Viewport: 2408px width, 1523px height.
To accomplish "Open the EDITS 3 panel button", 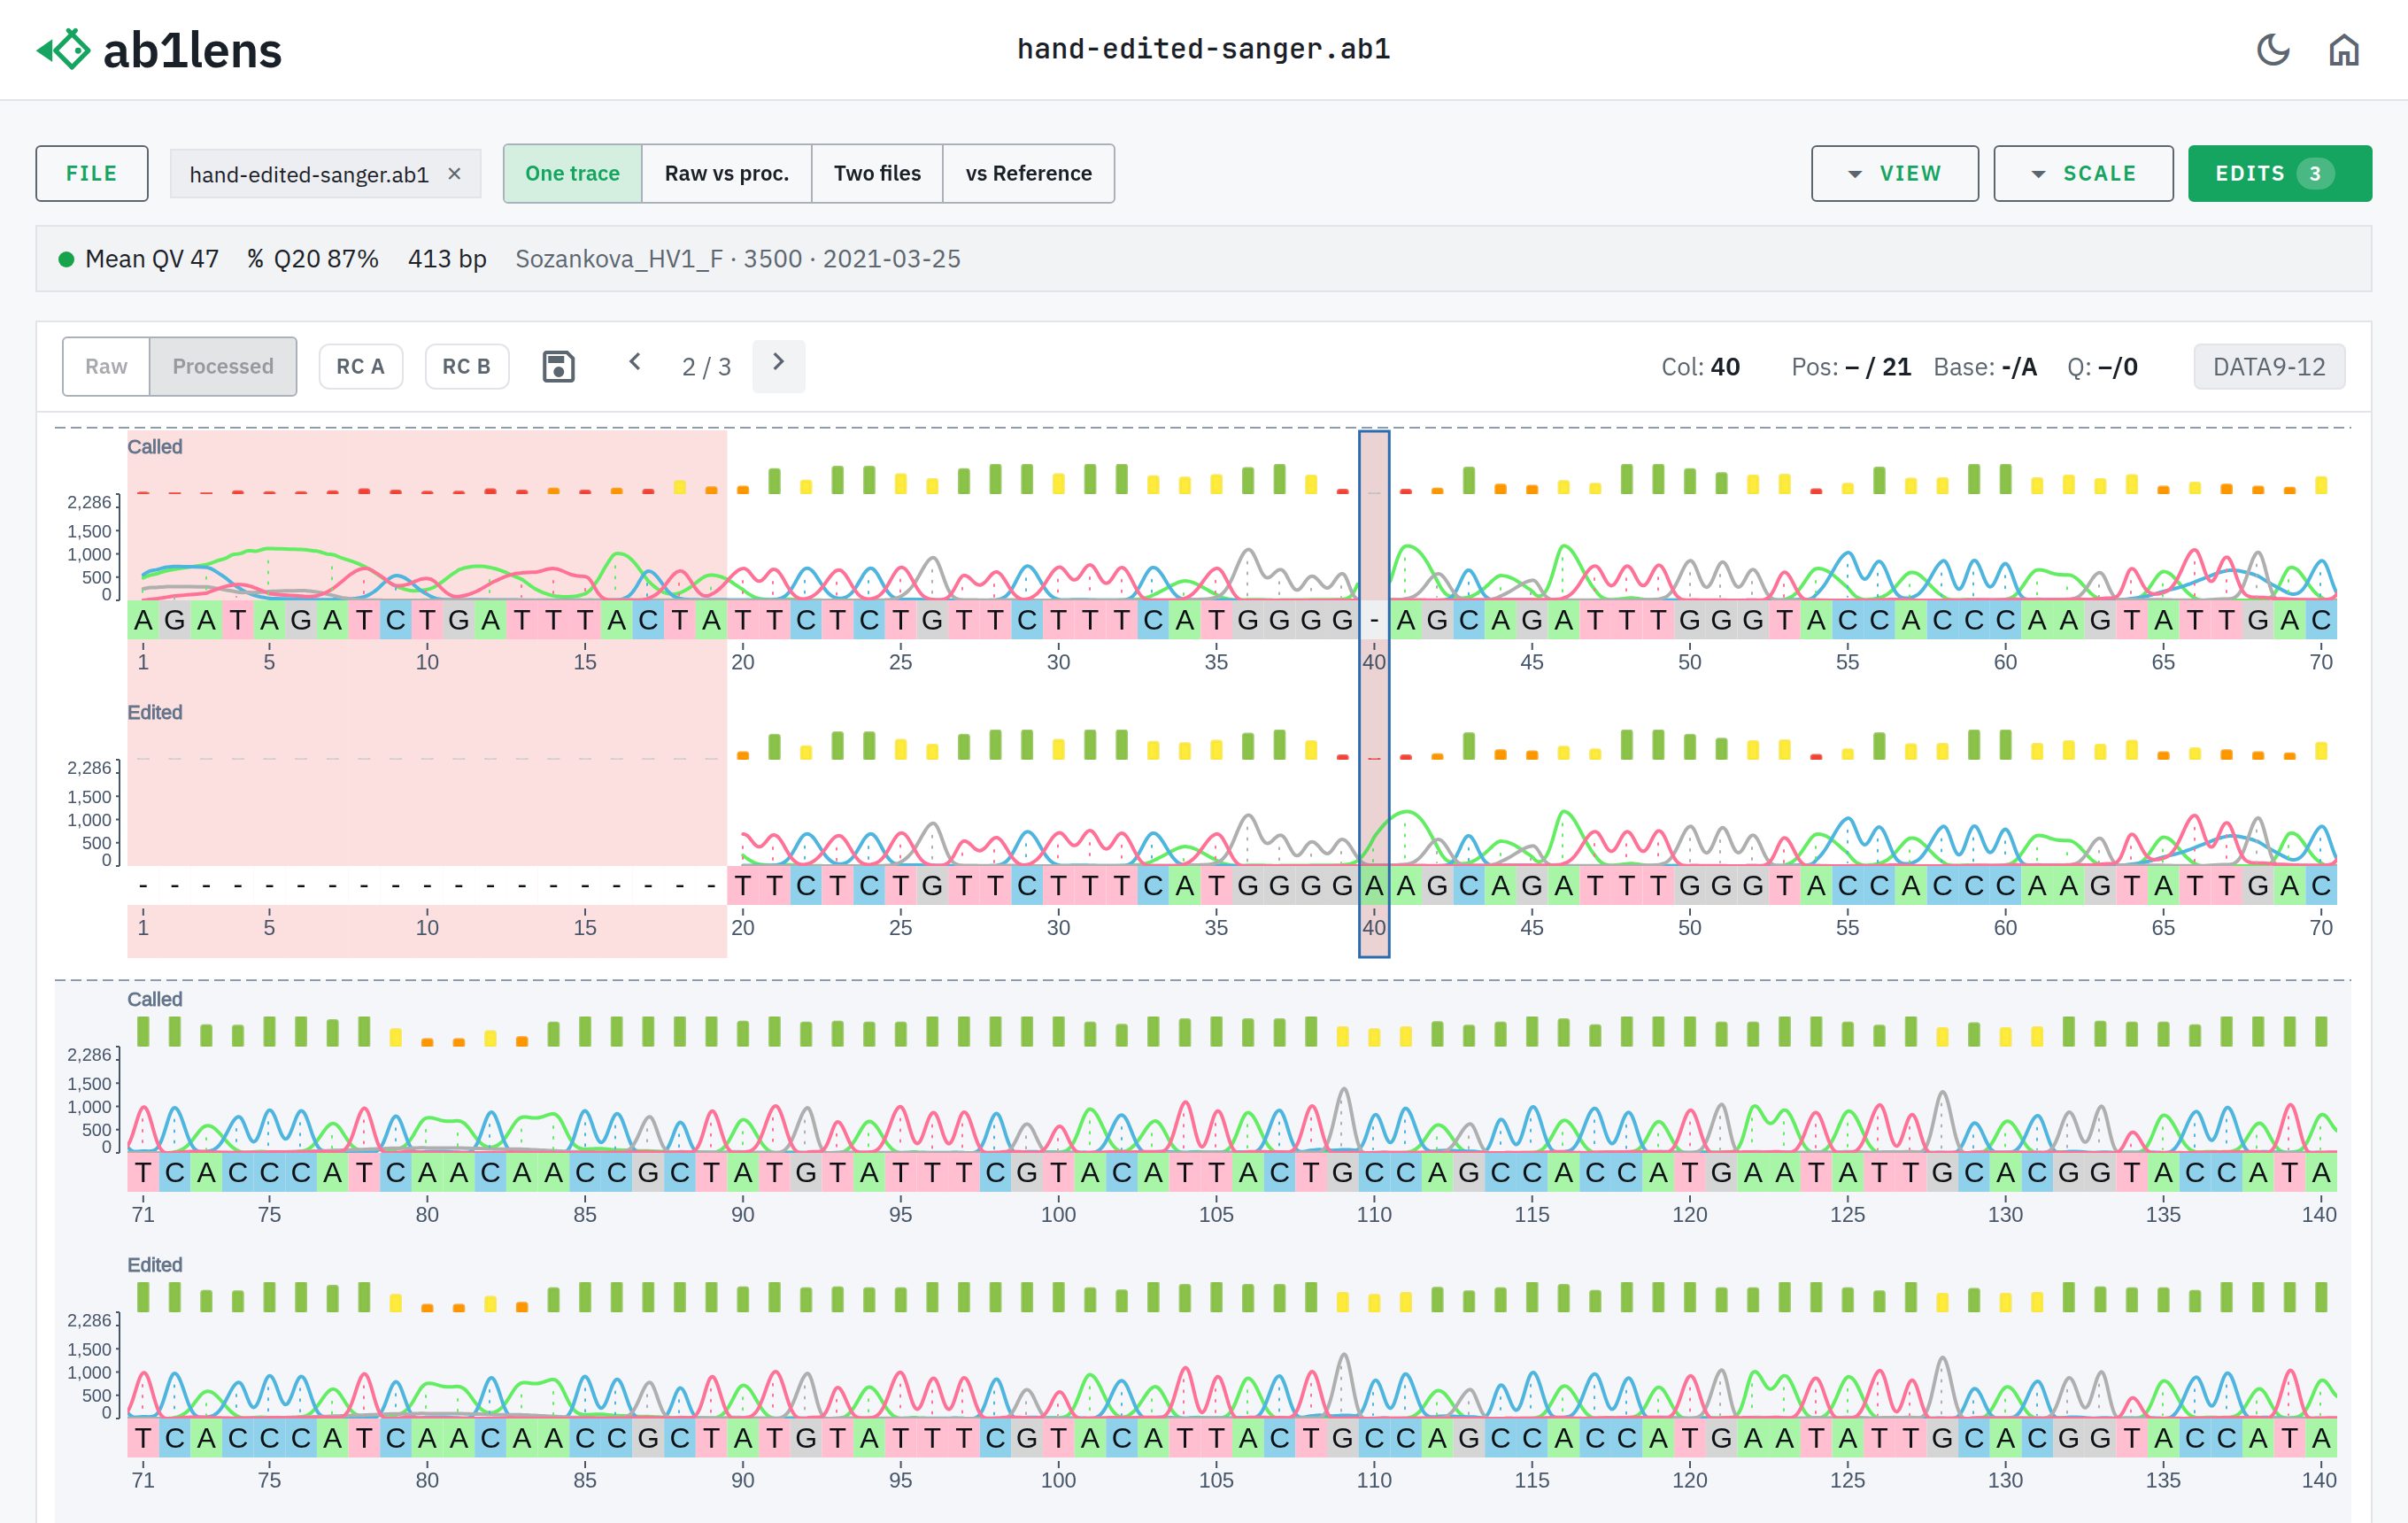I will click(2279, 173).
